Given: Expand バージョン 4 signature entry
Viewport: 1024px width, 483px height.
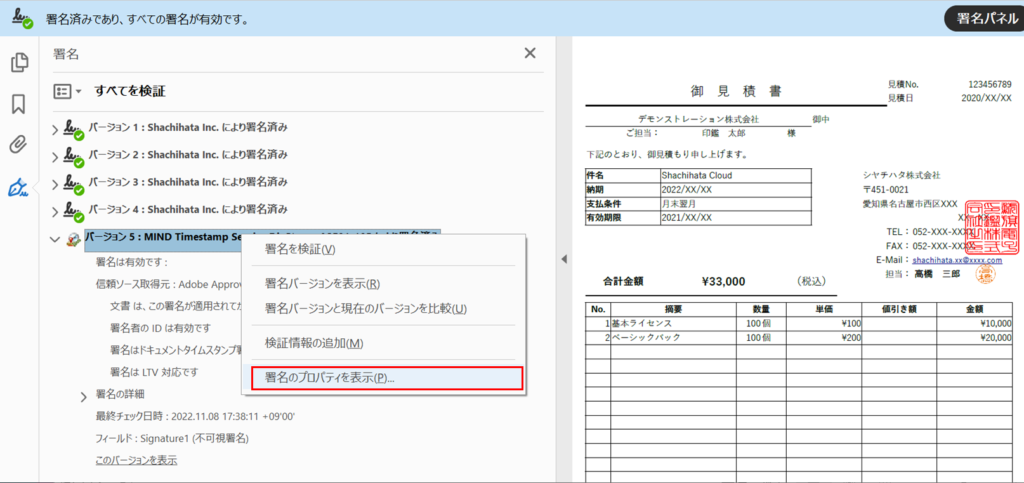Looking at the screenshot, I should tap(55, 211).
